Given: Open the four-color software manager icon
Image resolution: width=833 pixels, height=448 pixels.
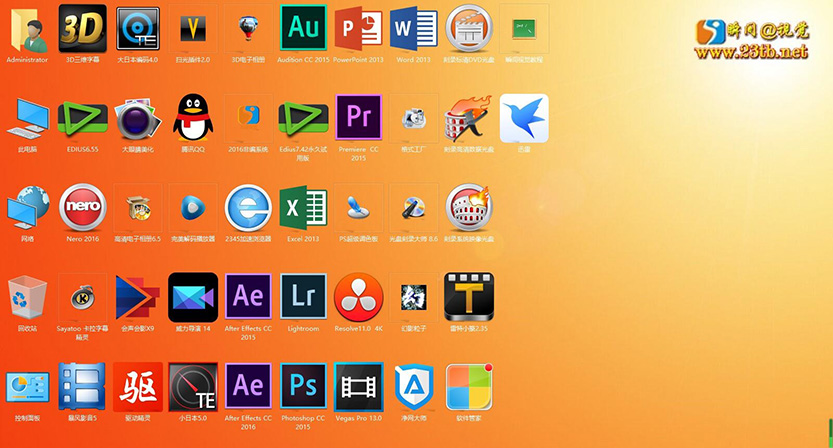Looking at the screenshot, I should 469,387.
